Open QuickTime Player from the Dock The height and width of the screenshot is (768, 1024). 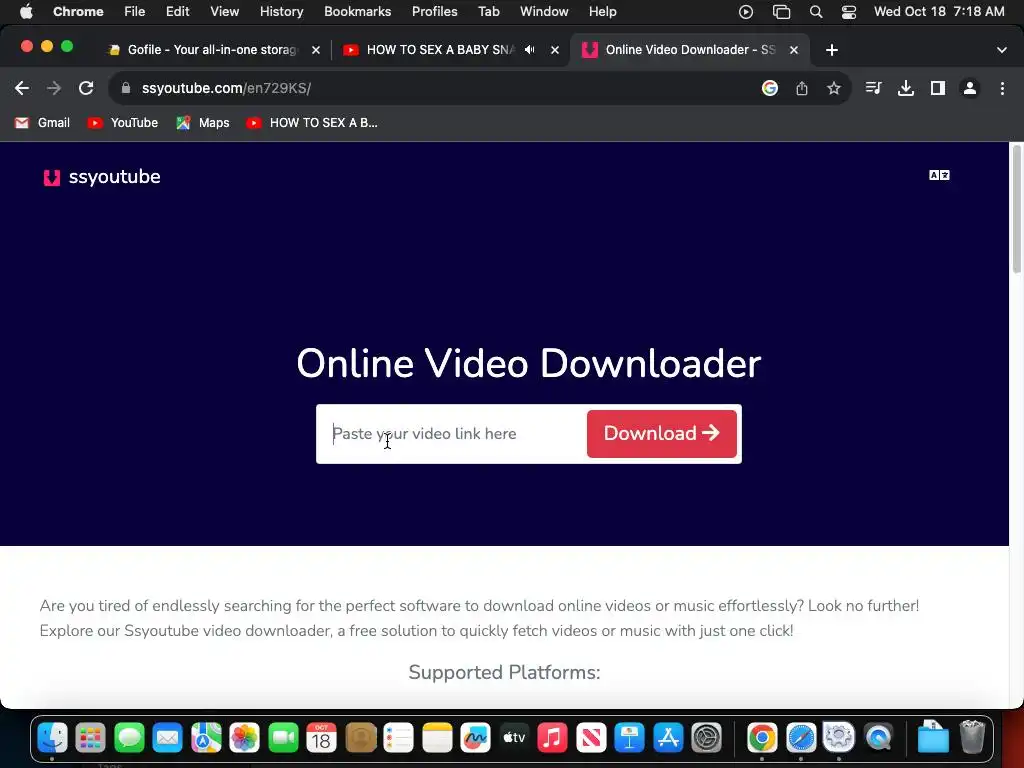pos(878,738)
